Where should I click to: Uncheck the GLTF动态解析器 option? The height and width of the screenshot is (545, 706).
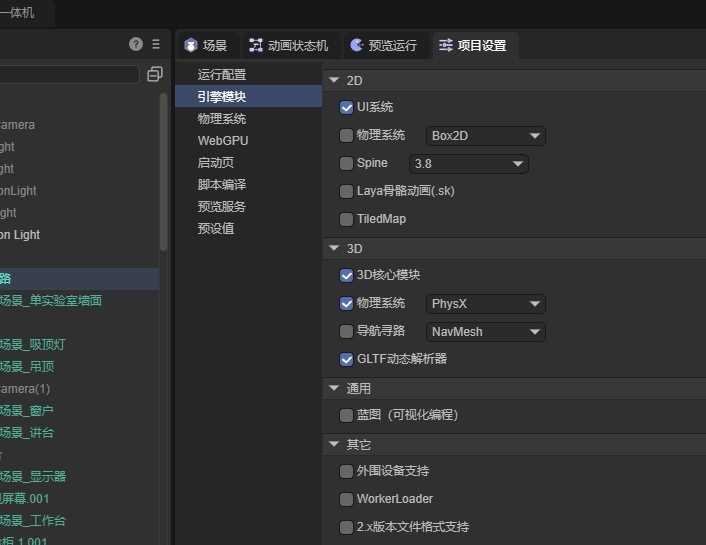click(x=347, y=359)
